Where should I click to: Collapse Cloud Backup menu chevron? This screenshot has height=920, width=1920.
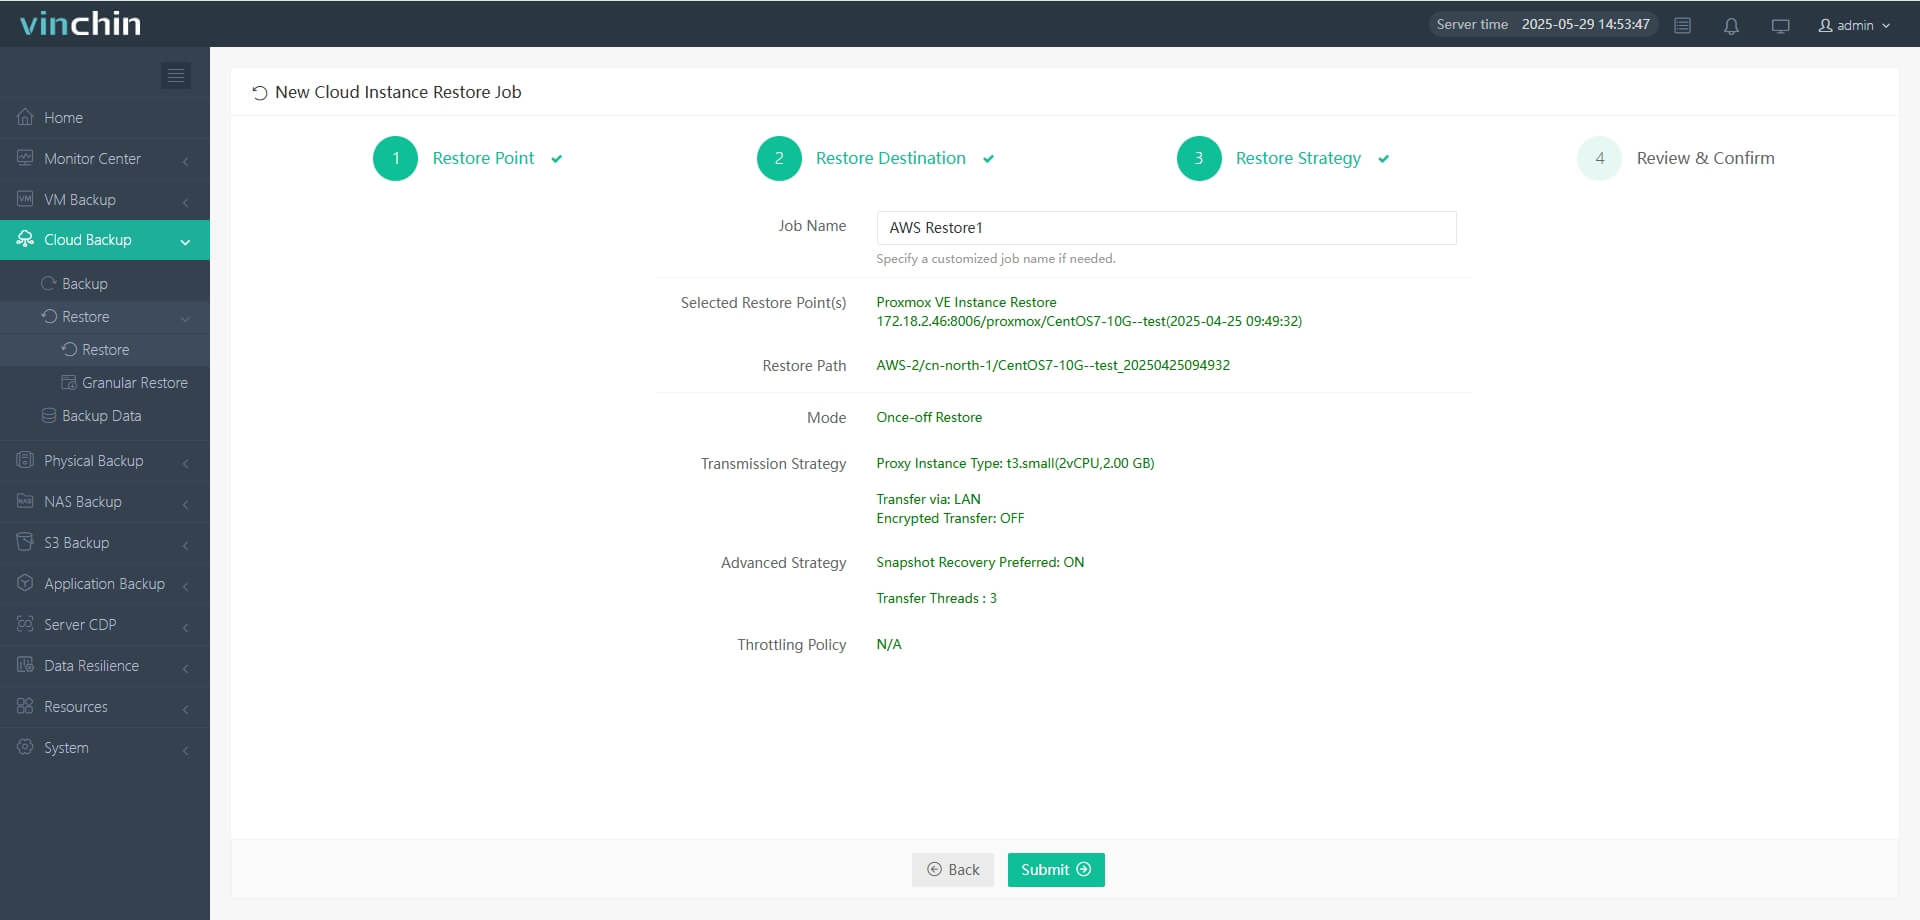click(x=185, y=241)
